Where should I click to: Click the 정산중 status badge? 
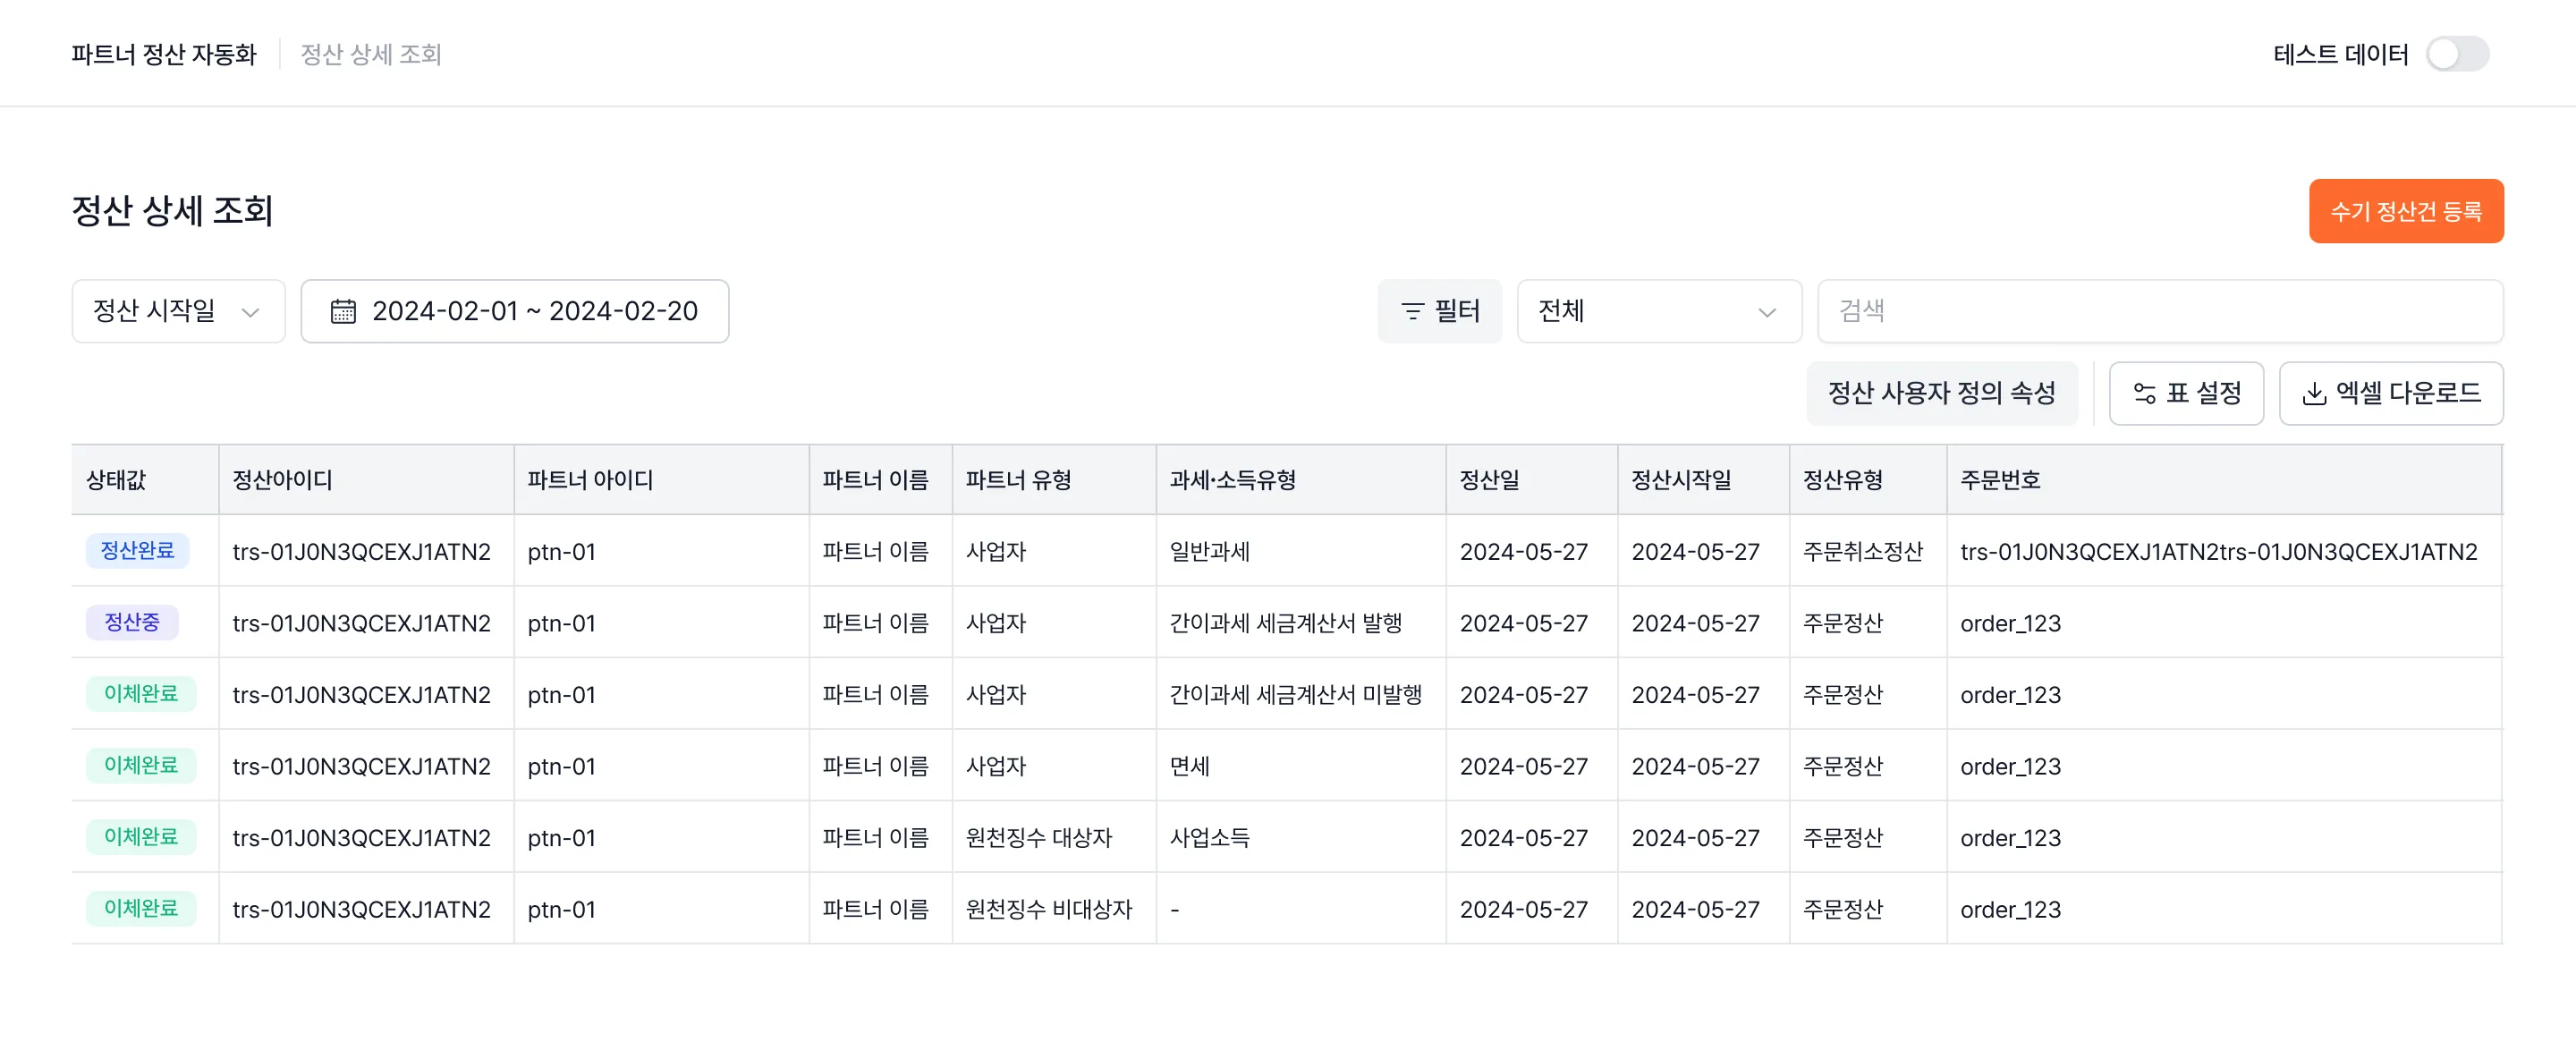pyautogui.click(x=132, y=622)
